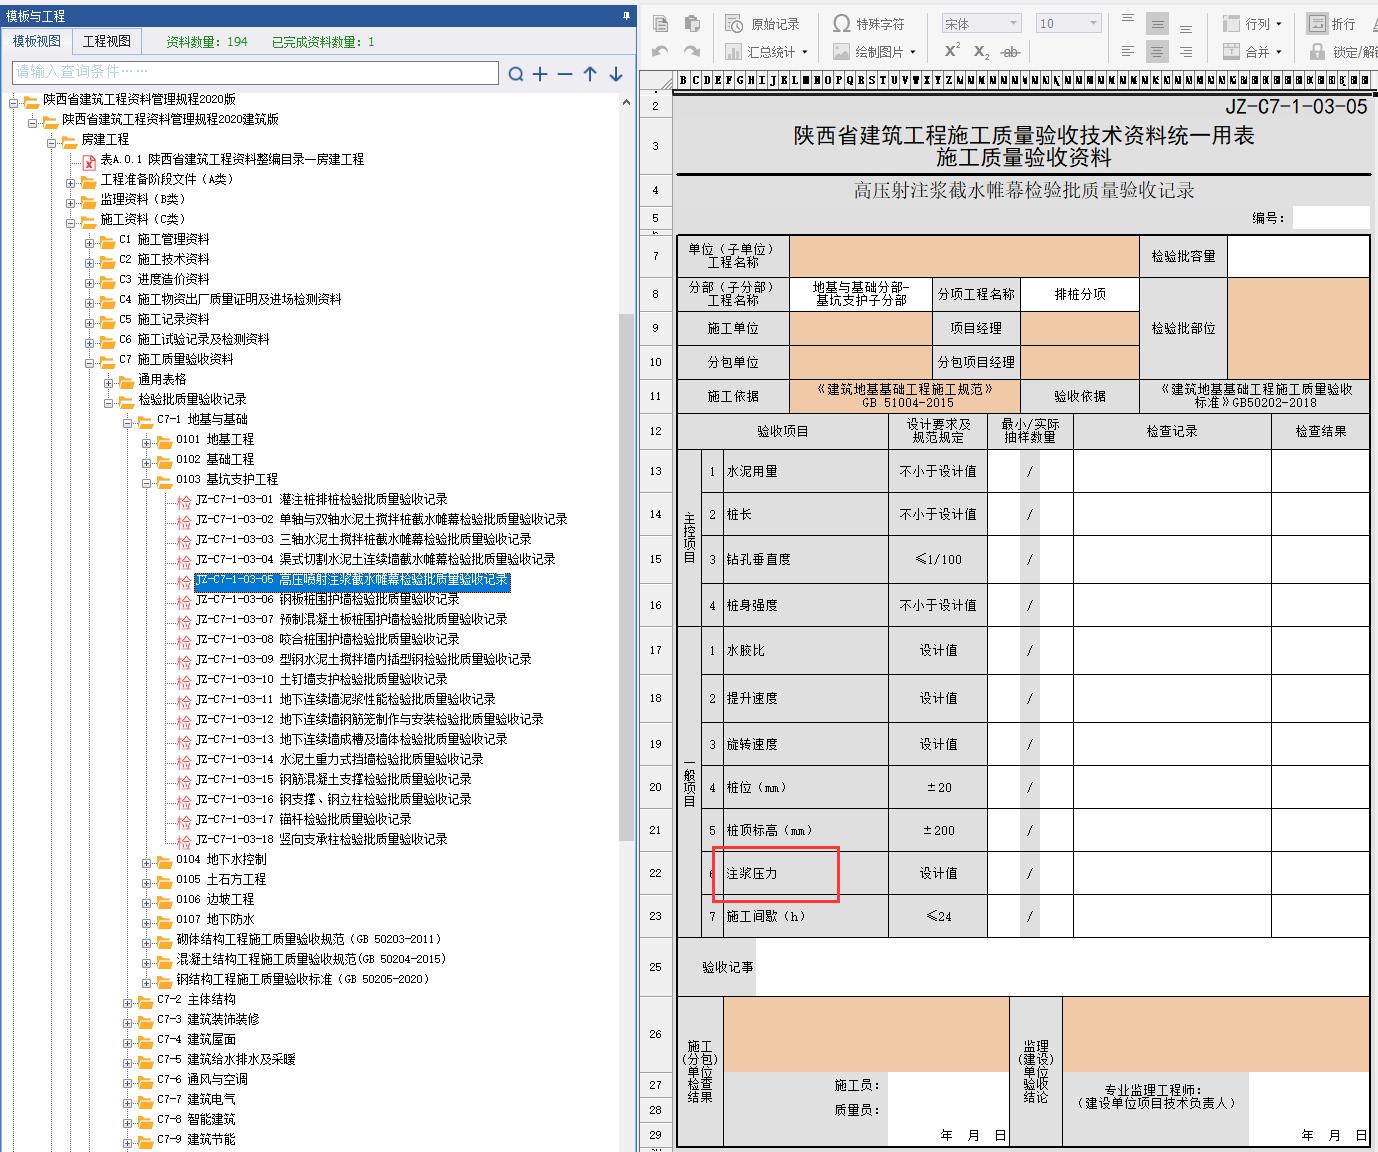Screen dimensions: 1378x1152
Task: Expand C1 施工管理资料 folder
Action: coord(89,242)
